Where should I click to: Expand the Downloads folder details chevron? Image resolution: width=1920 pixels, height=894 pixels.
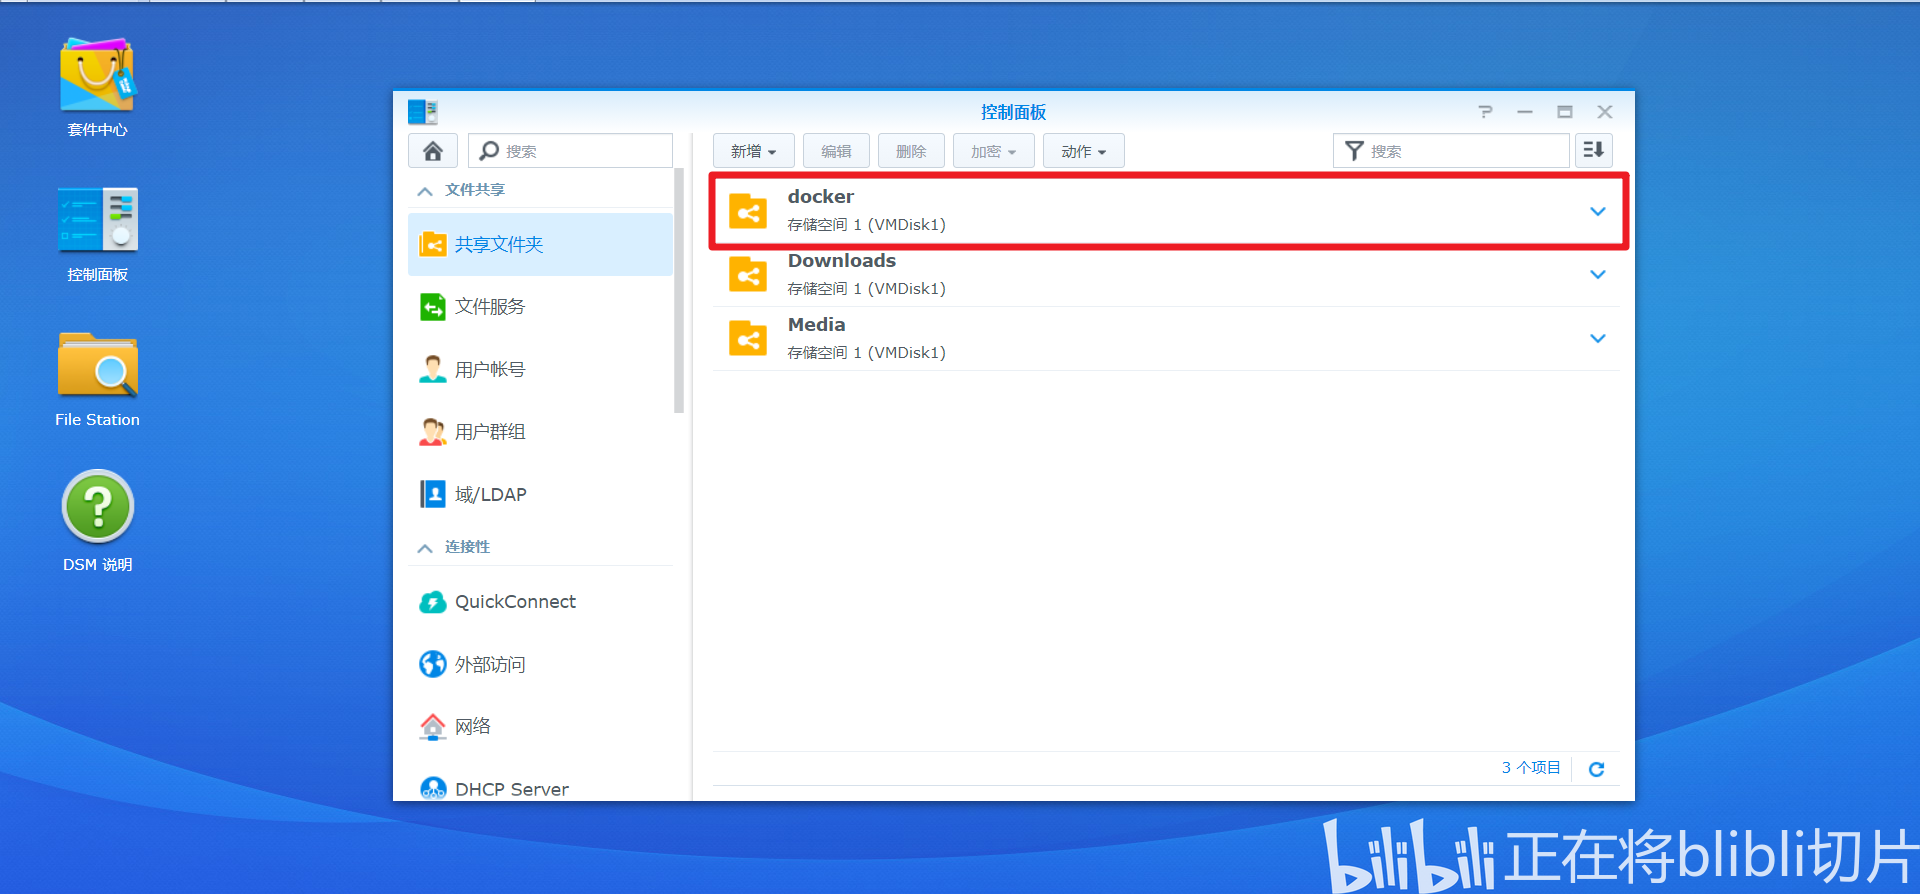[1598, 274]
